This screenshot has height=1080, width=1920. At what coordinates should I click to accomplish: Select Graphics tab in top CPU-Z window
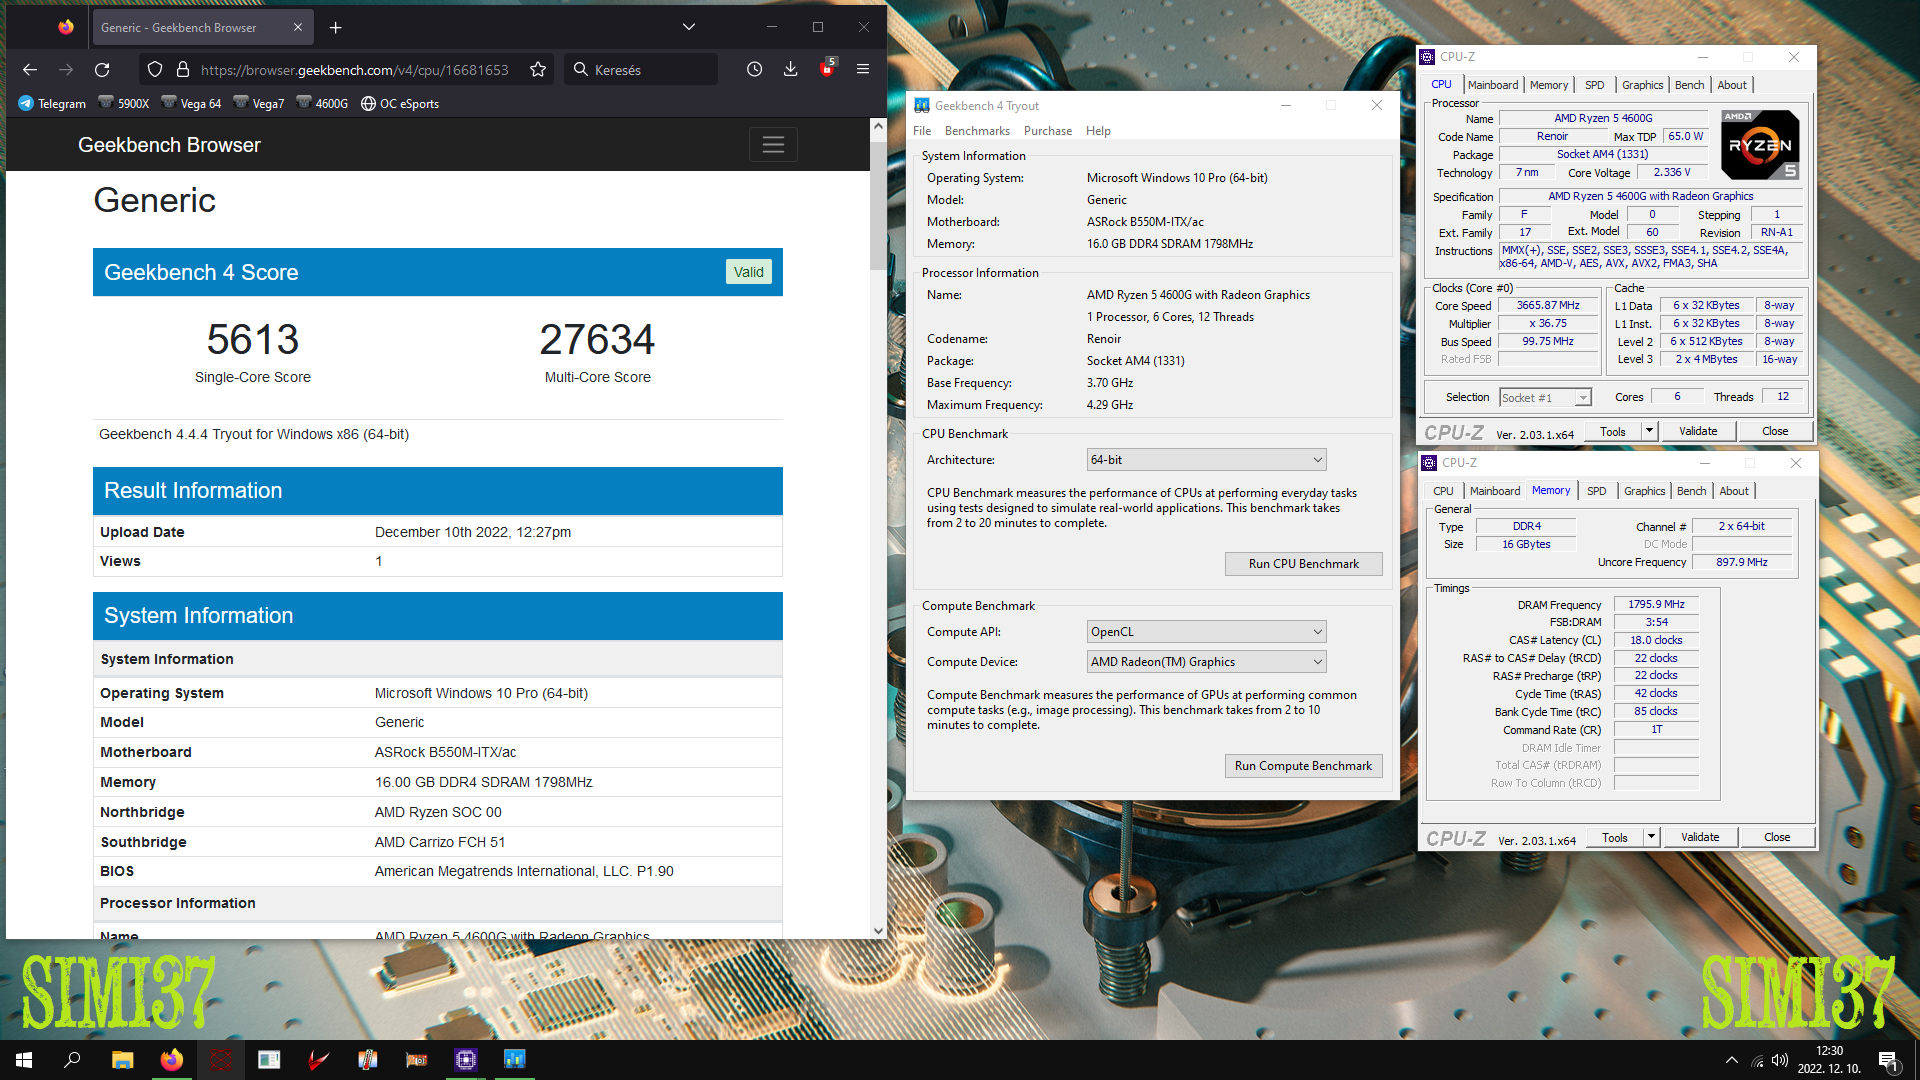click(x=1642, y=85)
